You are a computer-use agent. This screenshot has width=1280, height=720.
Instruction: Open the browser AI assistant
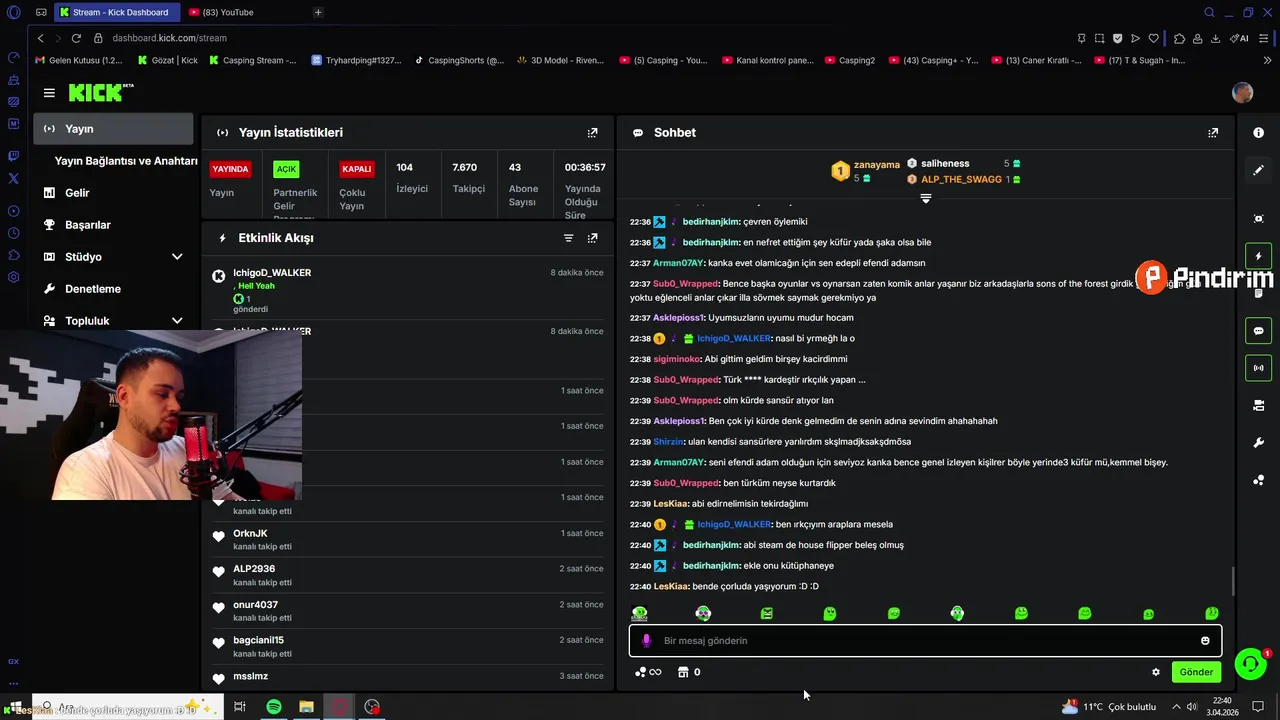tap(1240, 38)
